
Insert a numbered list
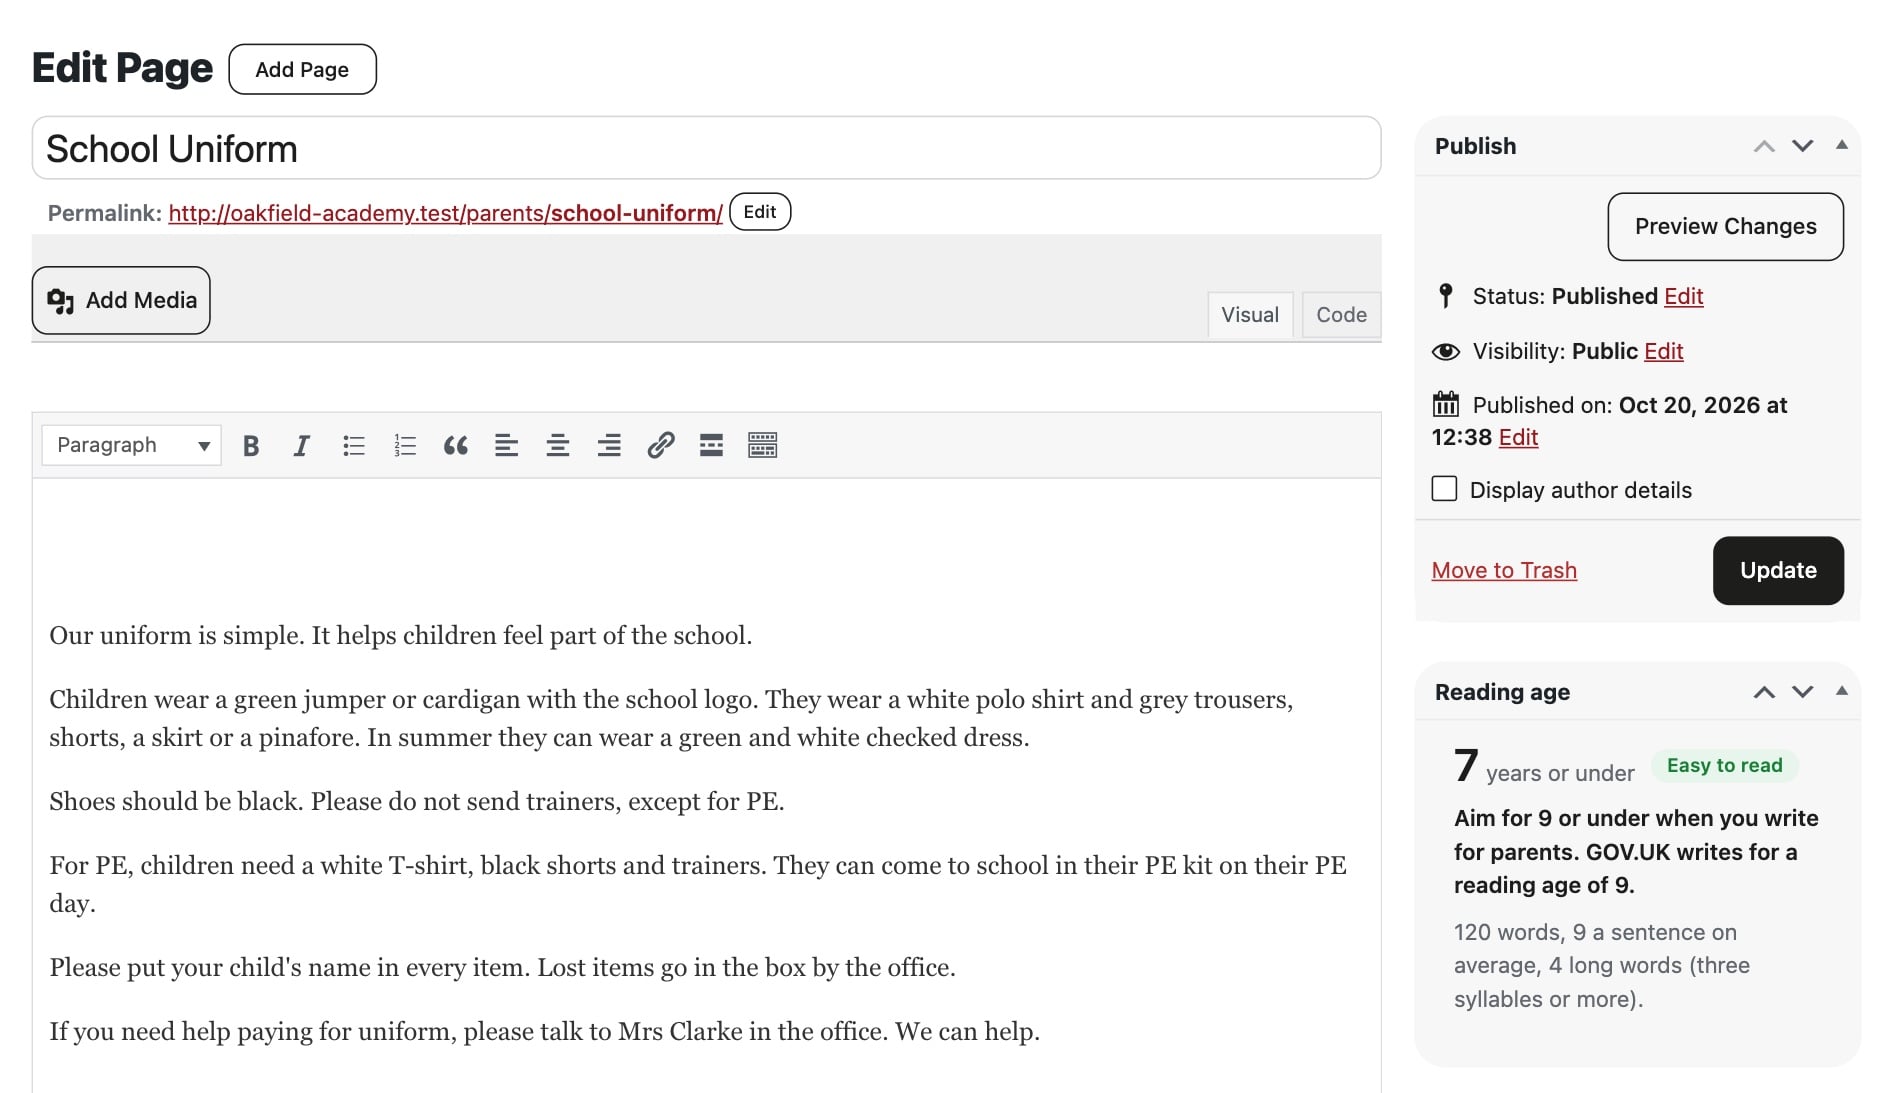tap(404, 445)
